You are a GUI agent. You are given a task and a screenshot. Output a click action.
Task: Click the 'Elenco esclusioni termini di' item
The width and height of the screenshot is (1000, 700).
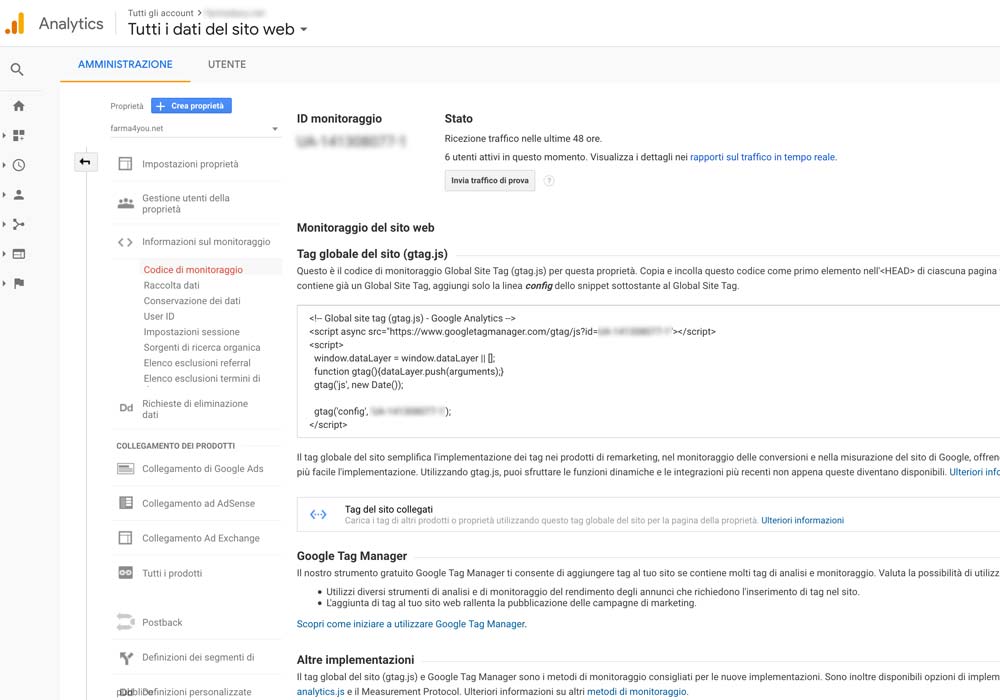tap(202, 379)
